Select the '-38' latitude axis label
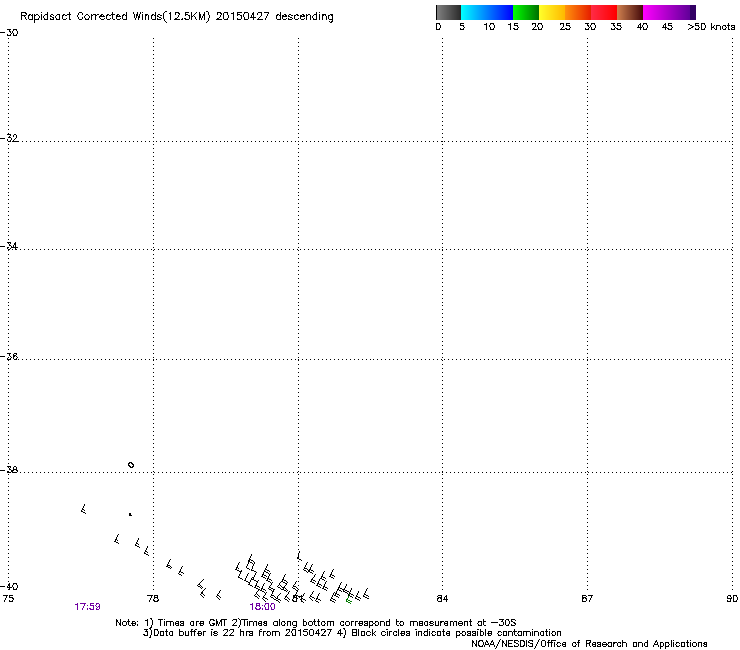 tap(9, 470)
